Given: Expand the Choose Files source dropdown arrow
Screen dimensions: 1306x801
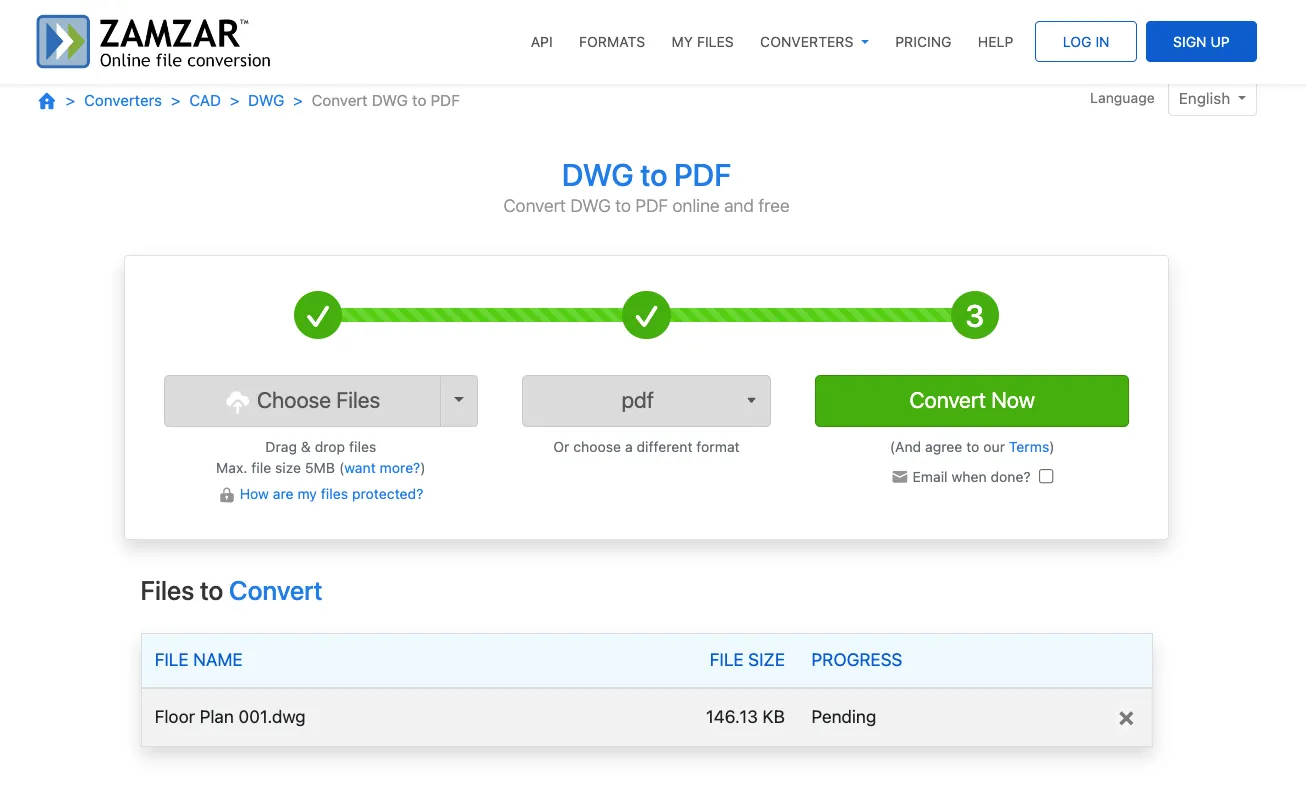Looking at the screenshot, I should [459, 400].
